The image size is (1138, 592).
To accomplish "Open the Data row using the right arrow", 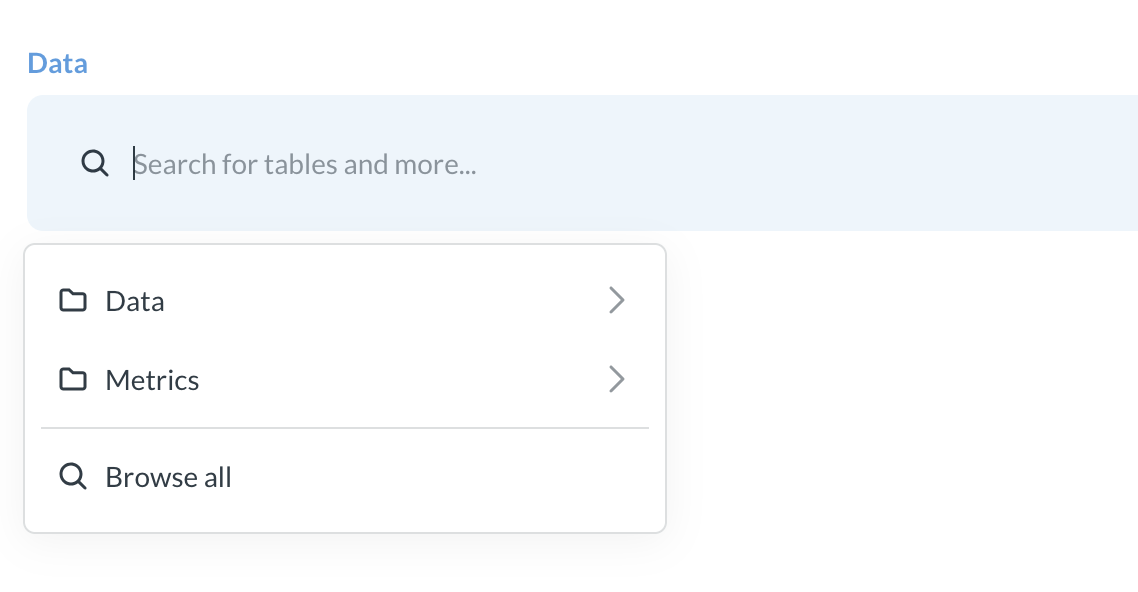I will (617, 300).
